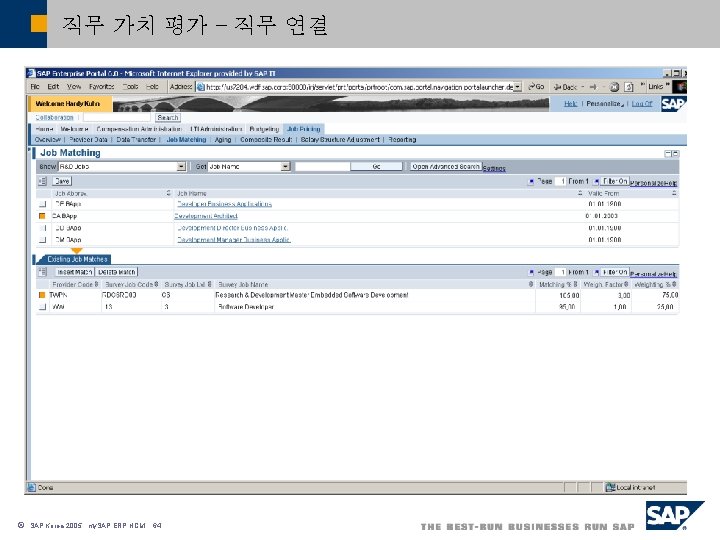720x540 pixels.
Task: Click the table options icon beside Save
Action: coord(42,181)
